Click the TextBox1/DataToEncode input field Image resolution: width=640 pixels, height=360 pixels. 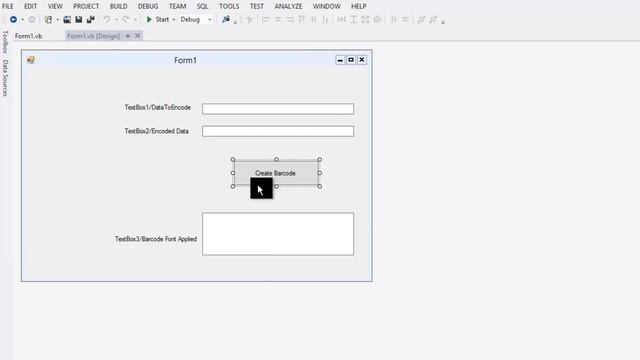tap(278, 109)
